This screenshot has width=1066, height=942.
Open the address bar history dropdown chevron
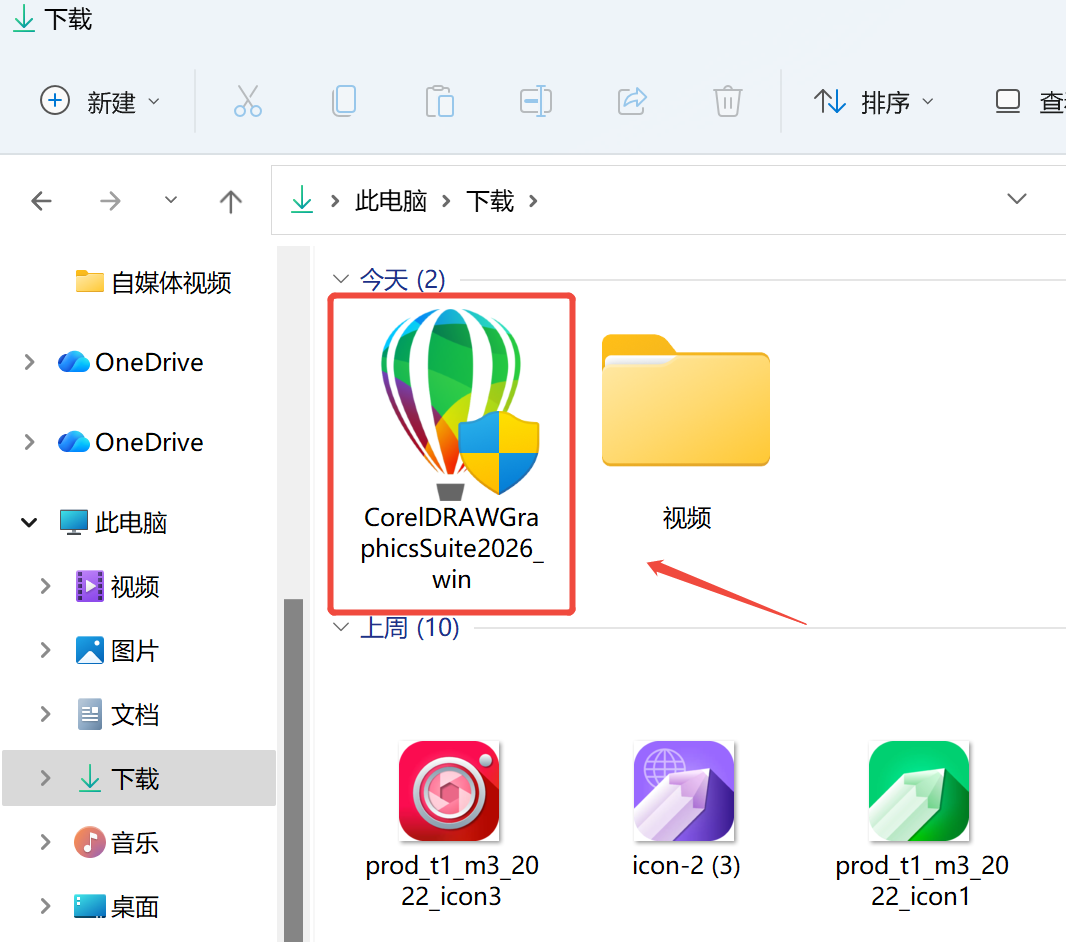click(1017, 199)
